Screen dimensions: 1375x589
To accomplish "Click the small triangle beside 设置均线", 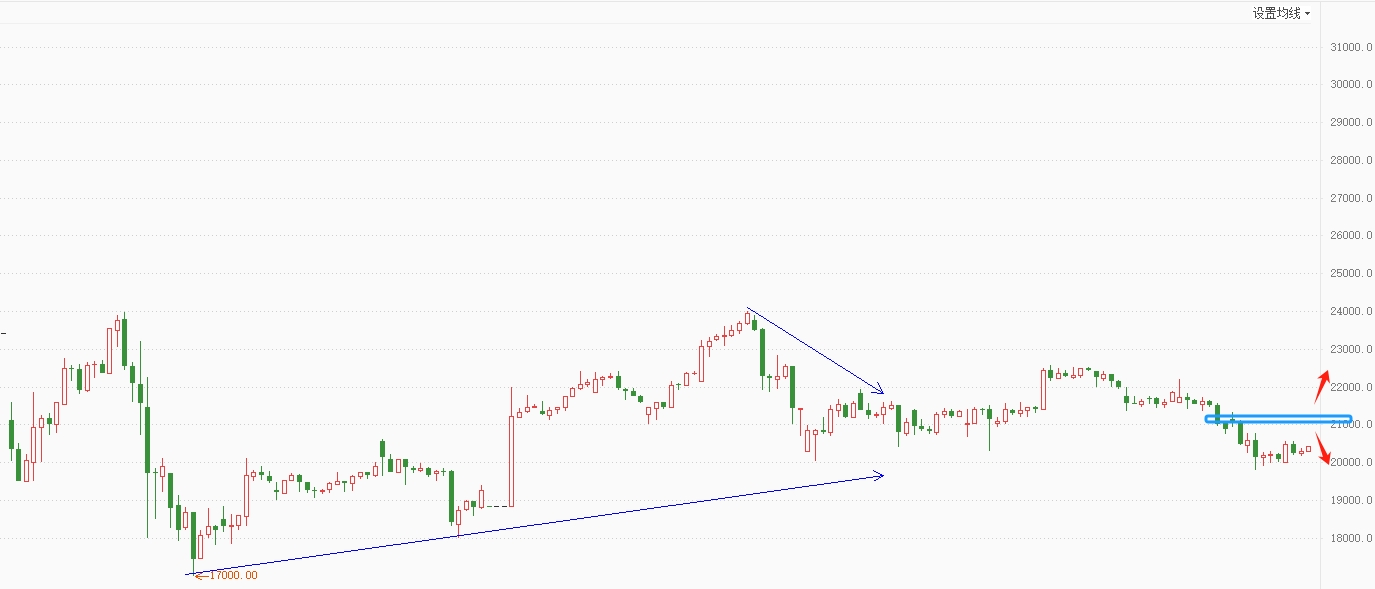I will coord(1307,14).
